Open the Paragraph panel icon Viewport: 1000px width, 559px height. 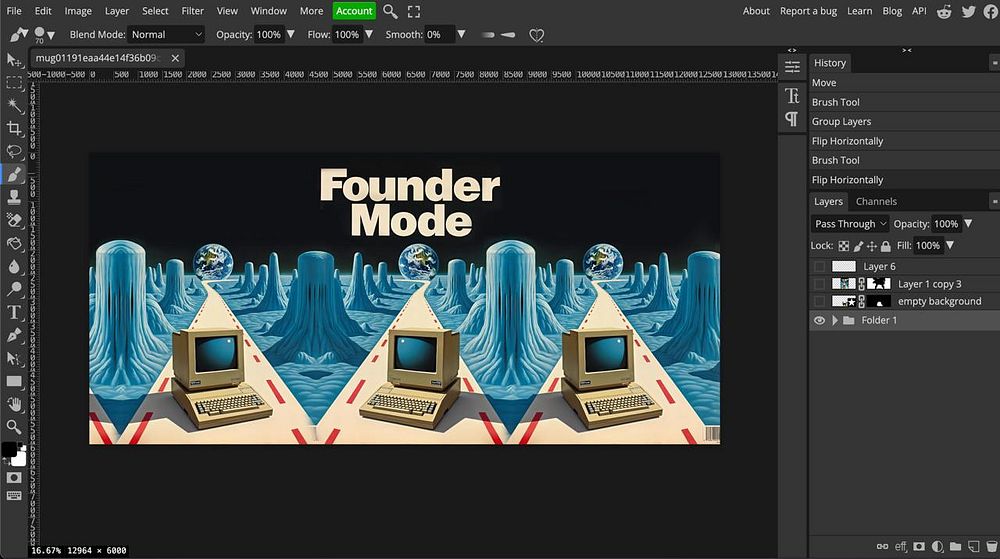point(792,119)
